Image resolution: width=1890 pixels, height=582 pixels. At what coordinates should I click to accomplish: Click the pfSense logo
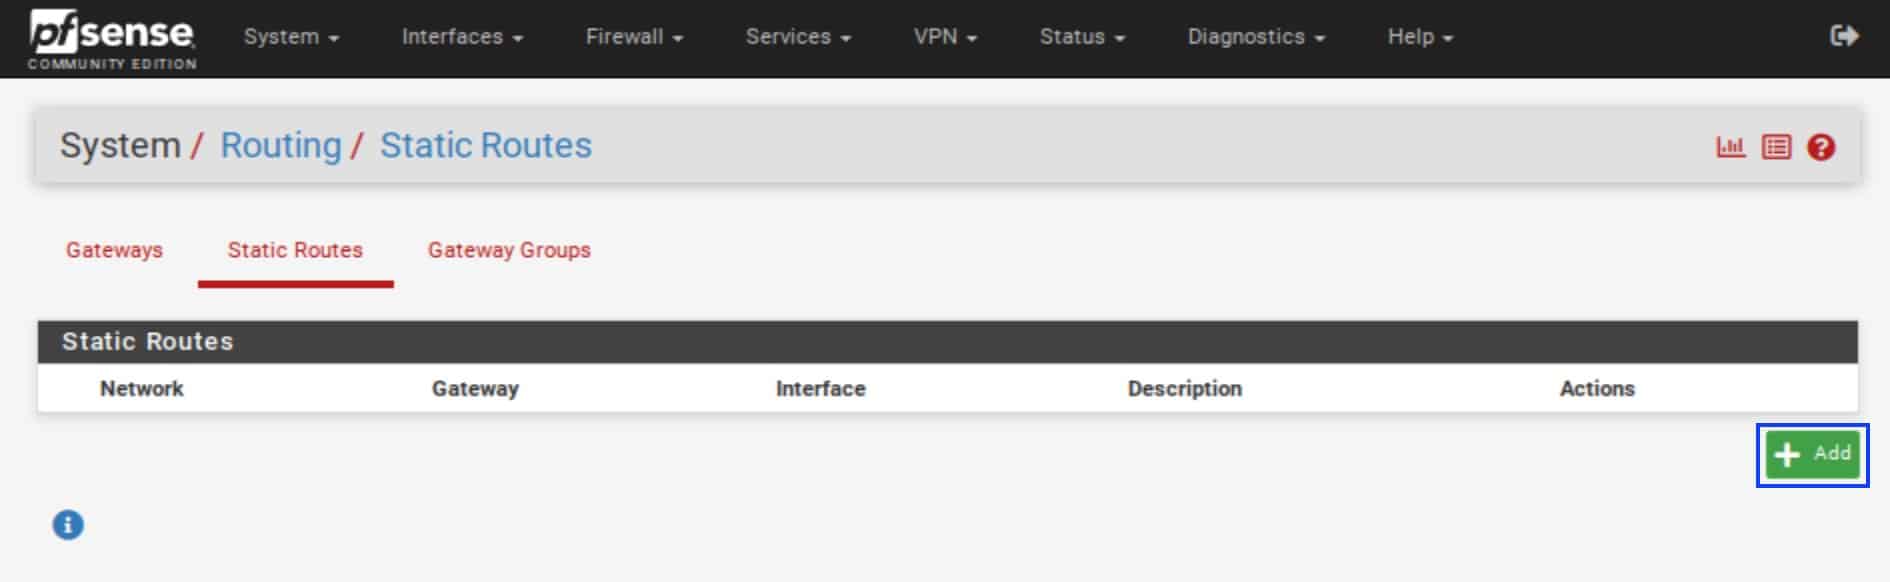(112, 39)
